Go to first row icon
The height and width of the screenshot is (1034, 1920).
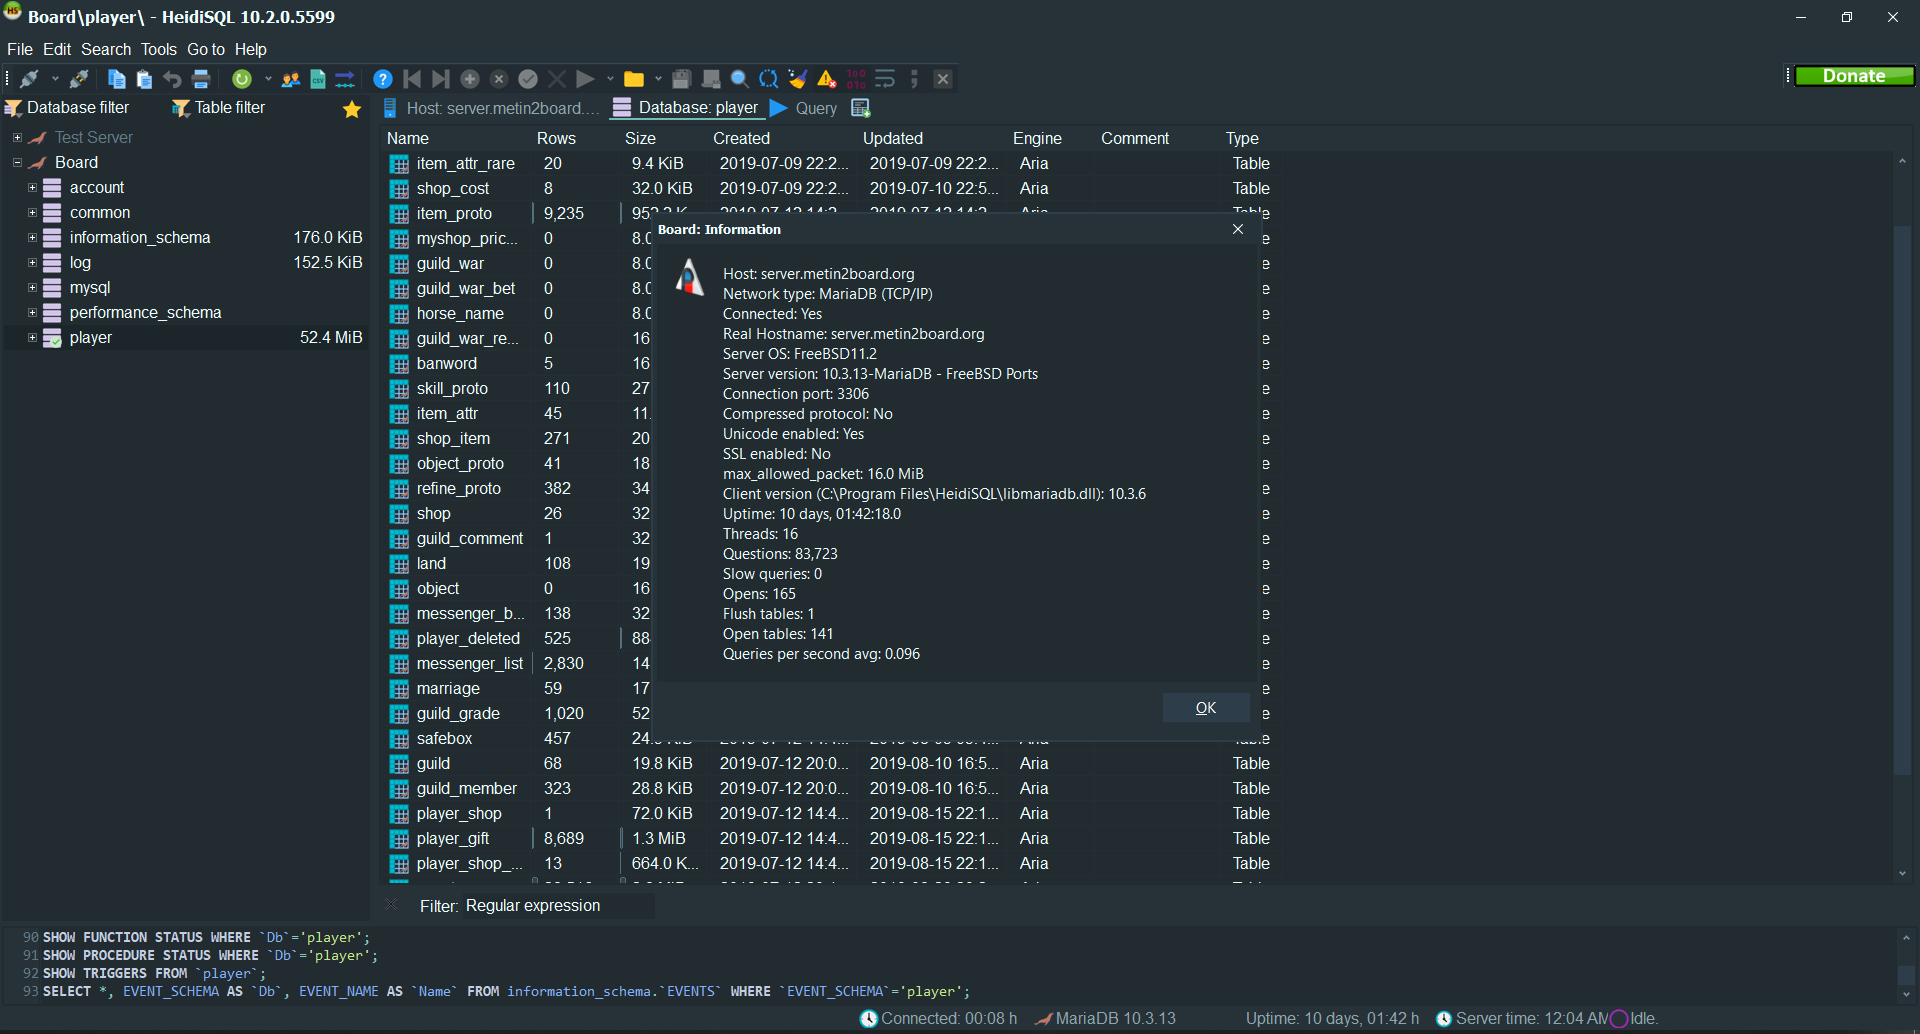412,79
